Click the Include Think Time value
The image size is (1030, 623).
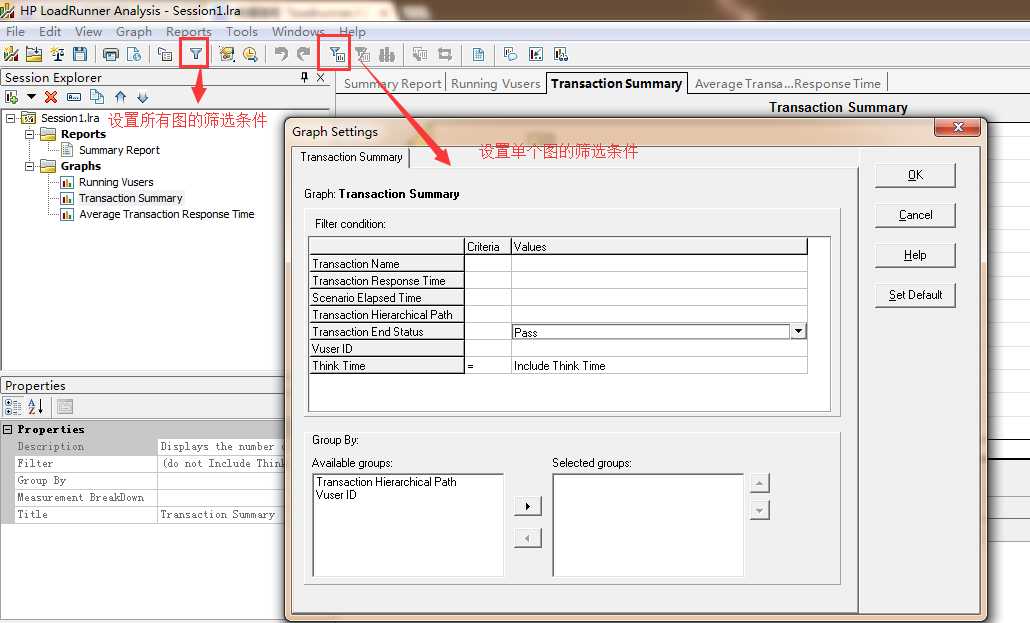(559, 366)
